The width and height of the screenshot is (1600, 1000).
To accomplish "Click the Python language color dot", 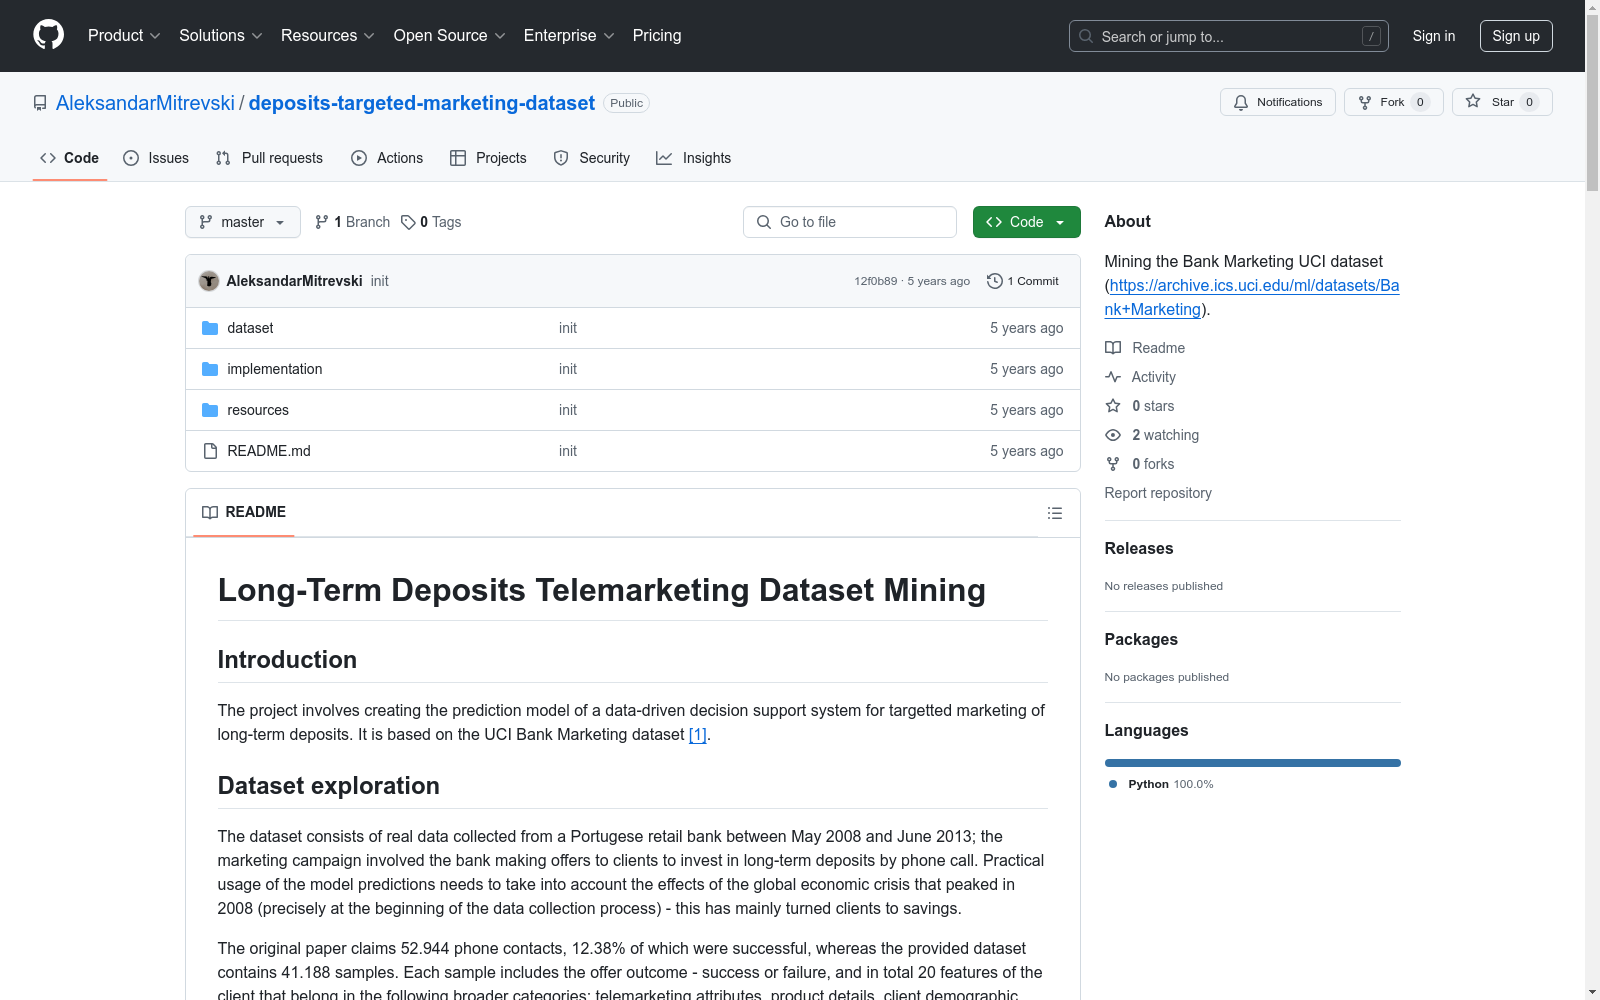I will point(1113,784).
